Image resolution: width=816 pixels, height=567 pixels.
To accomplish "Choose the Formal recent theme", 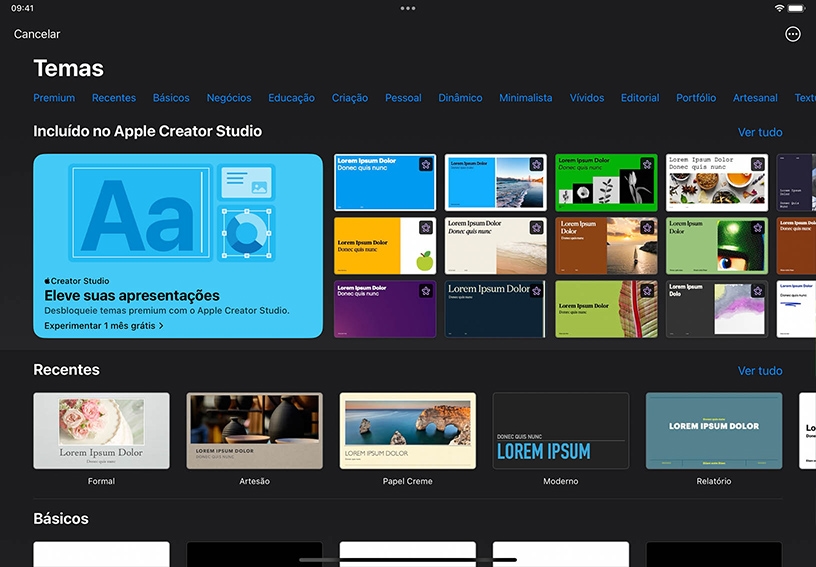I will click(x=101, y=431).
